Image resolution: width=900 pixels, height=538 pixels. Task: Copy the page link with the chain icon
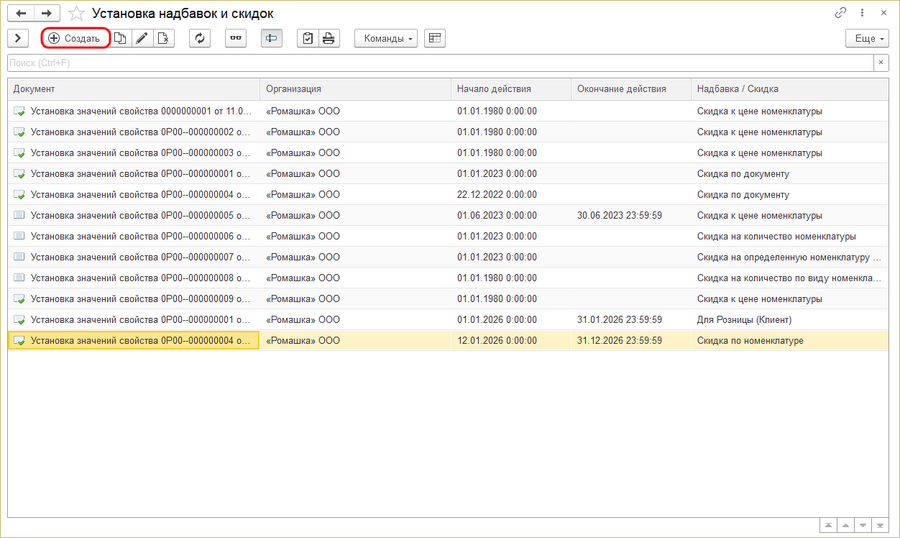click(840, 13)
